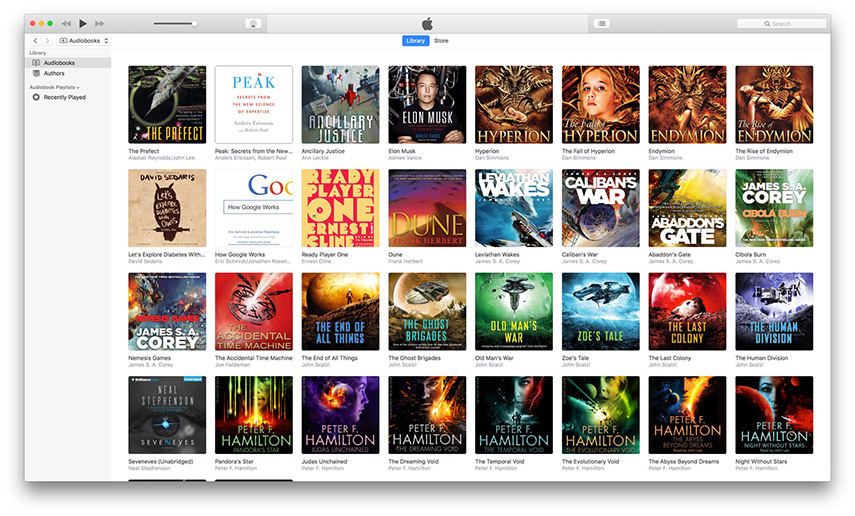The image size is (855, 516).
Task: Open the Up Next list icon
Action: 601,23
